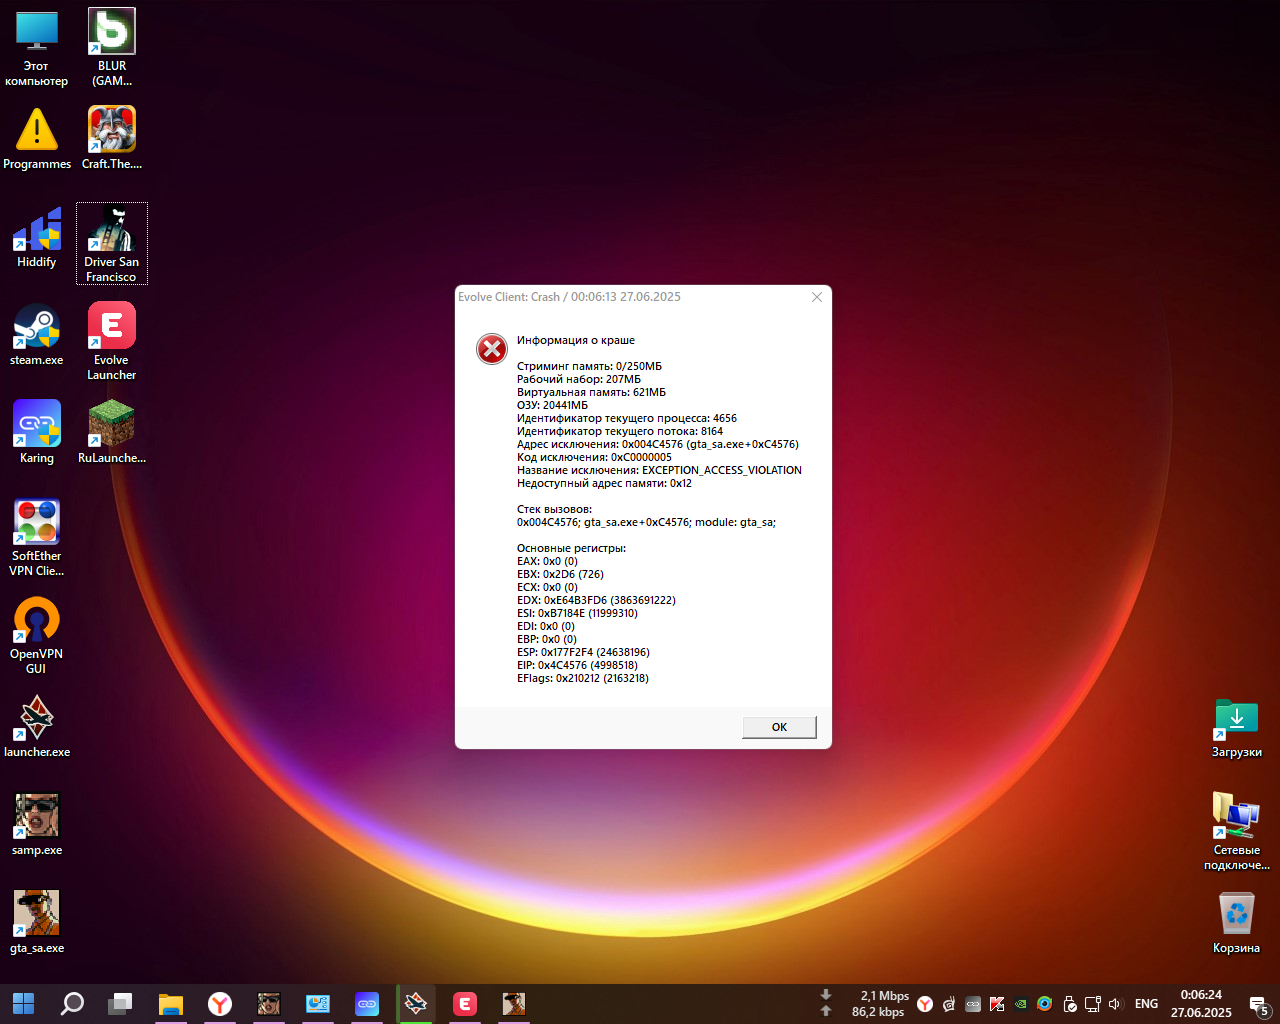Switch to Evolve Launcher on taskbar
This screenshot has width=1280, height=1024.
[x=465, y=1003]
